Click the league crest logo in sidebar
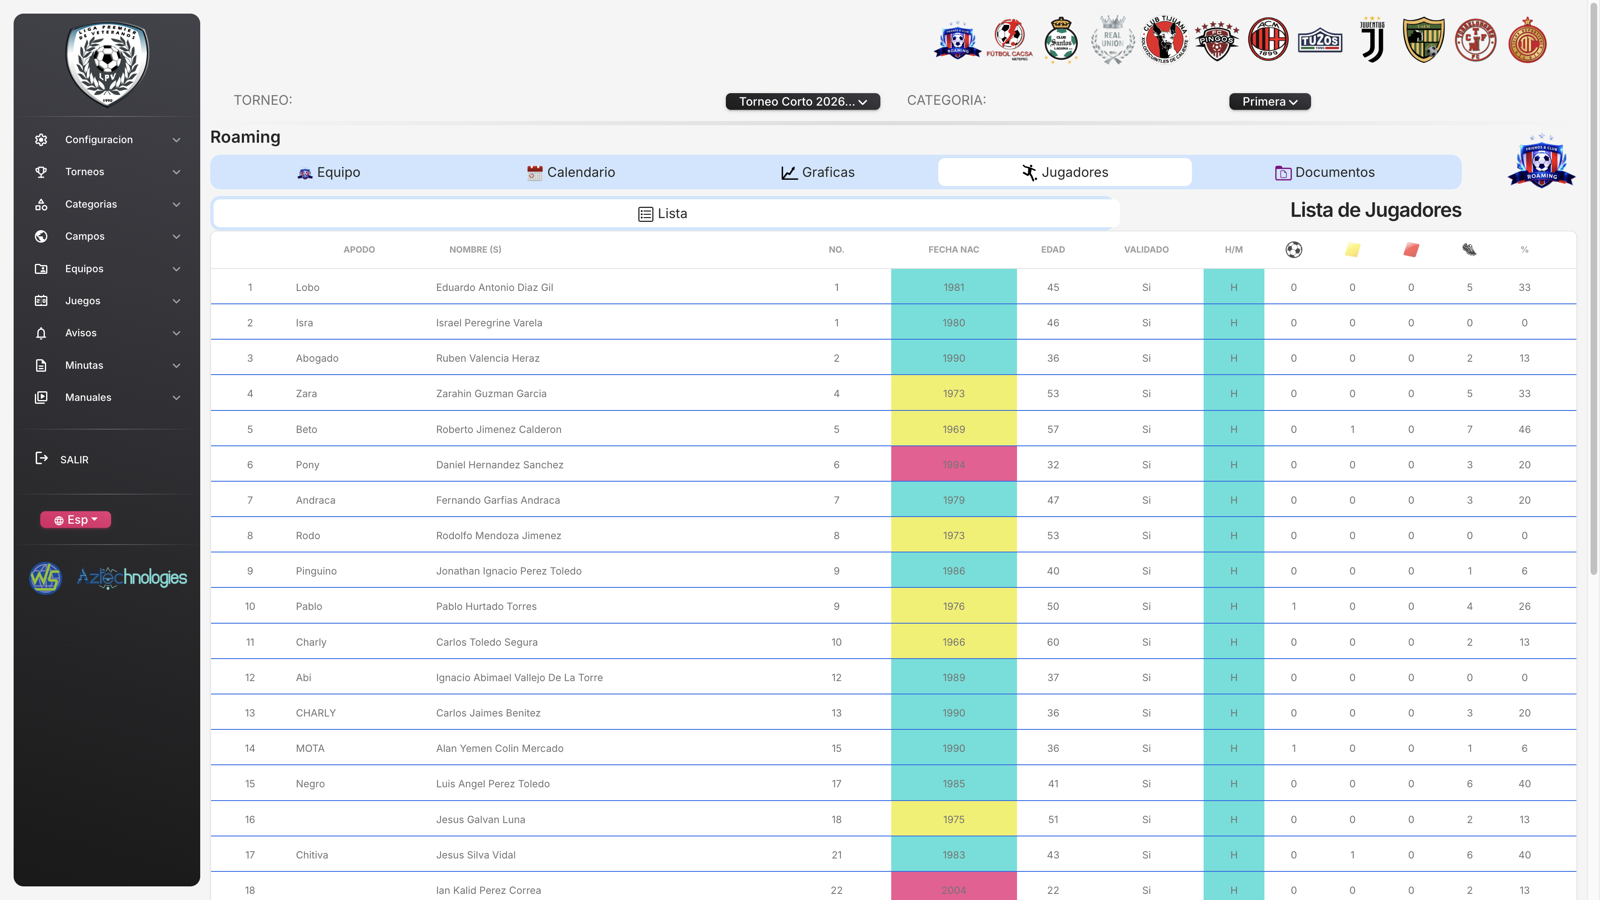 pos(107,65)
